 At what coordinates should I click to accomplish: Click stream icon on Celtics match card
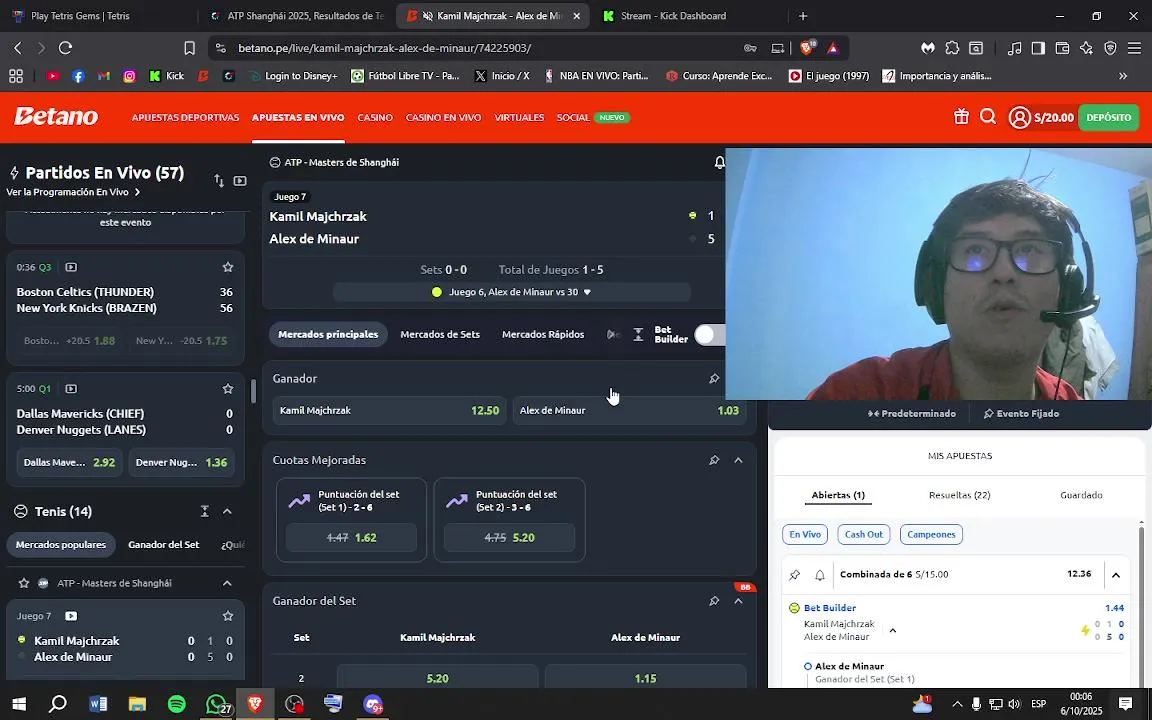pos(71,267)
